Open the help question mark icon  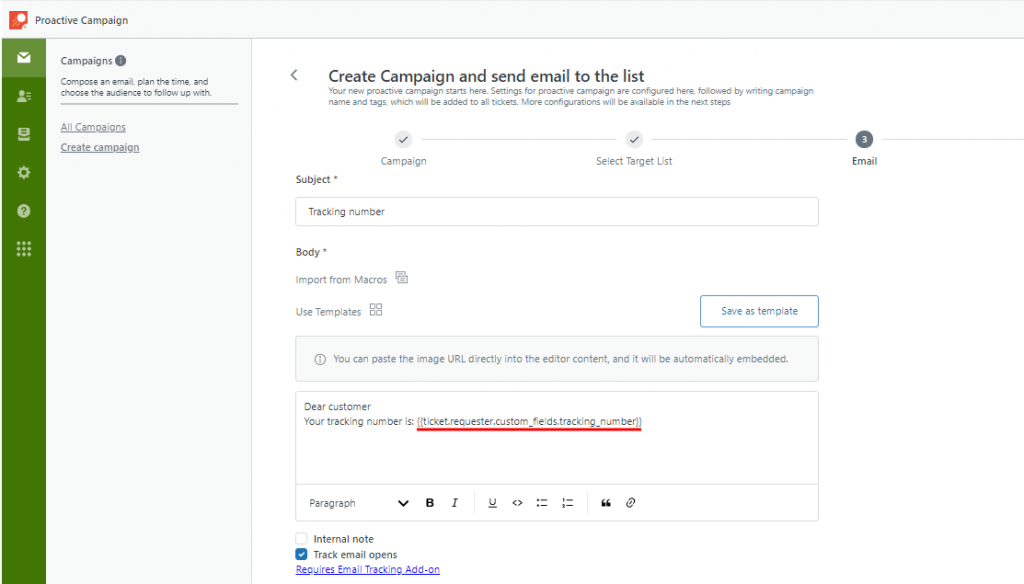[x=23, y=211]
